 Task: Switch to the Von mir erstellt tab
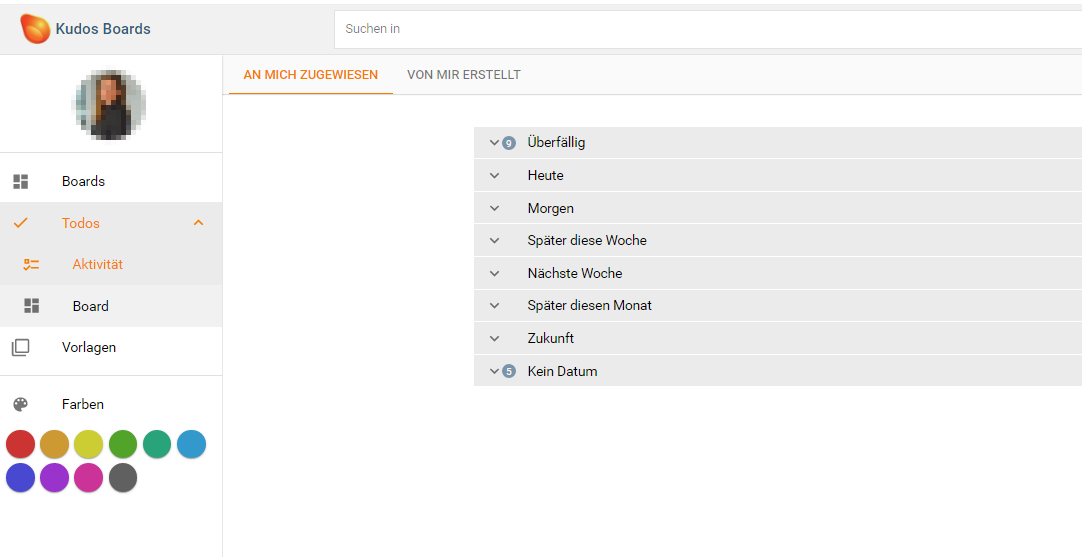[x=464, y=75]
